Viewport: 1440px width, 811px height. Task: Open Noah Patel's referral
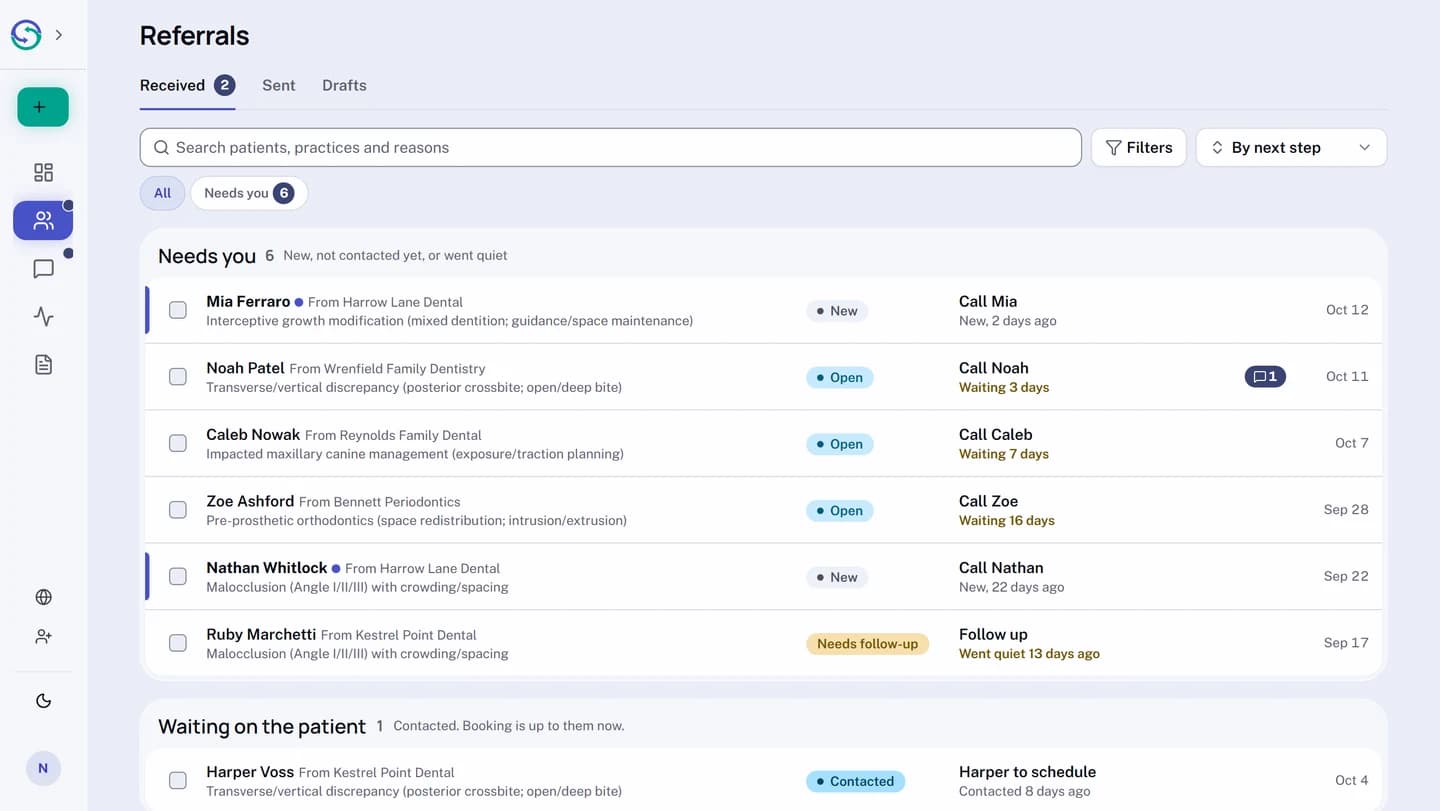[x=763, y=377]
